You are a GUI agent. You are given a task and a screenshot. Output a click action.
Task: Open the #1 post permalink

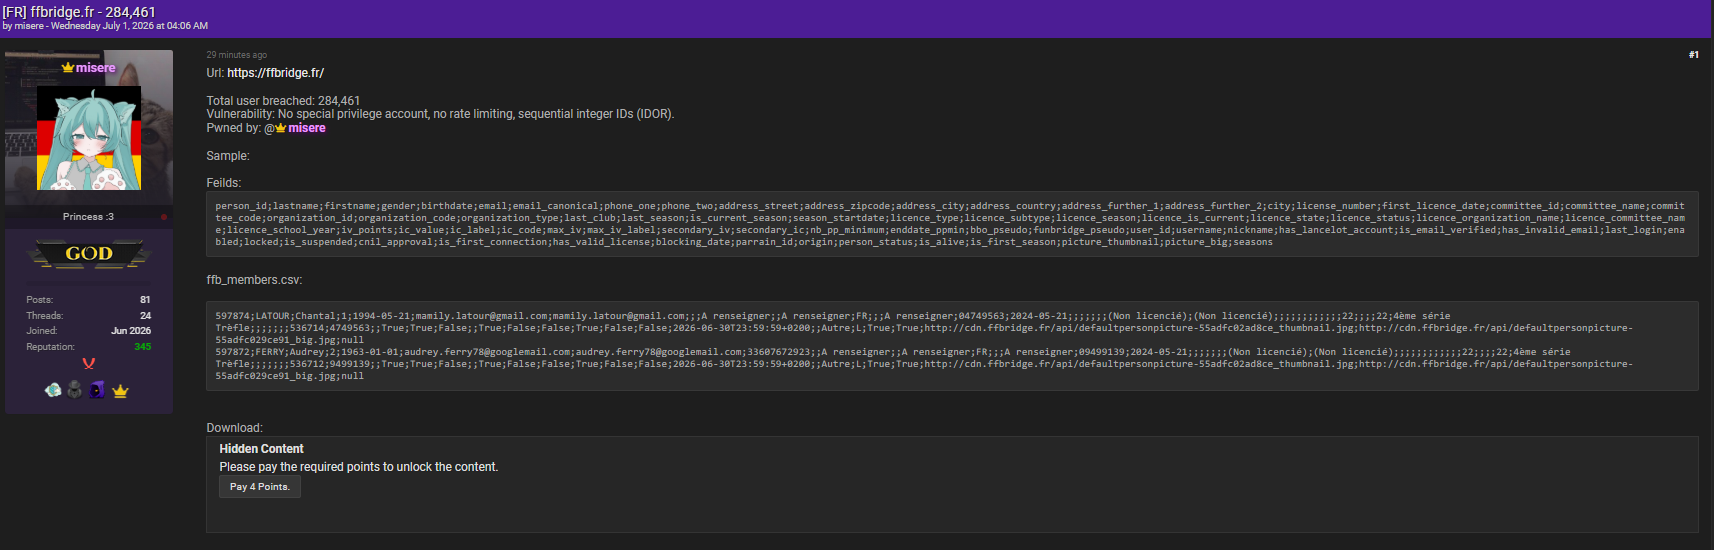tap(1694, 55)
